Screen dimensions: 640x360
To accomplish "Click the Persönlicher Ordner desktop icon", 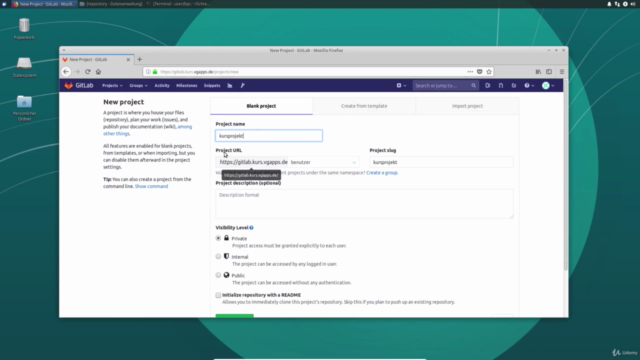I will pos(24,108).
